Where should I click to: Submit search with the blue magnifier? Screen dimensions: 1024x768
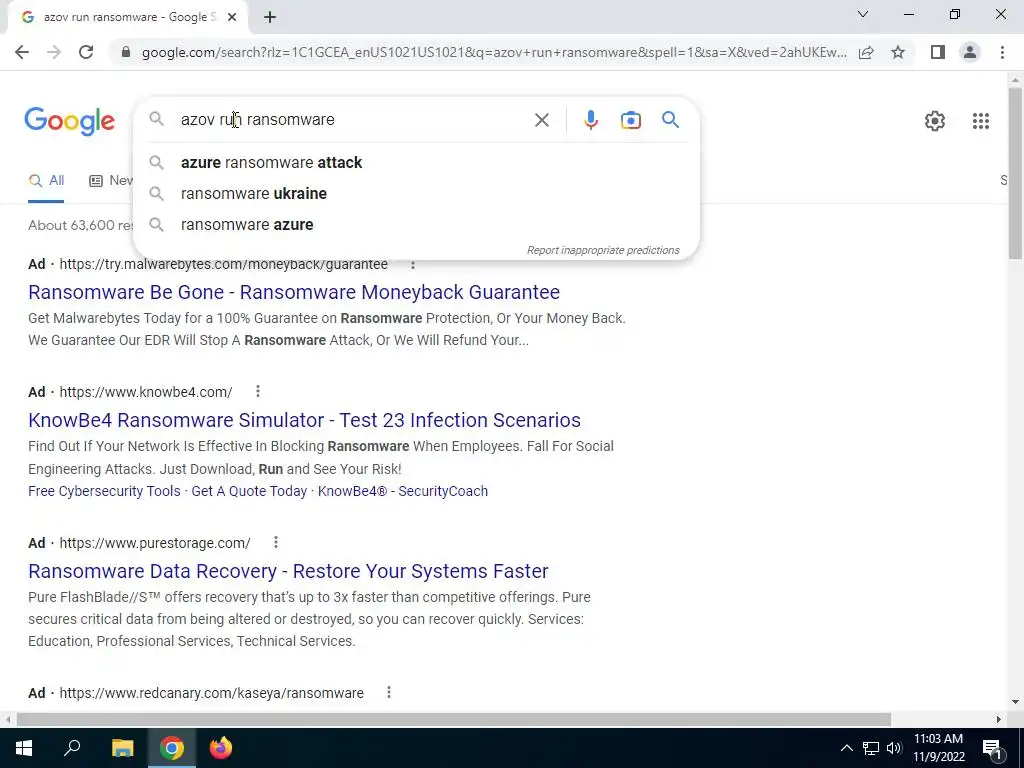pyautogui.click(x=670, y=120)
